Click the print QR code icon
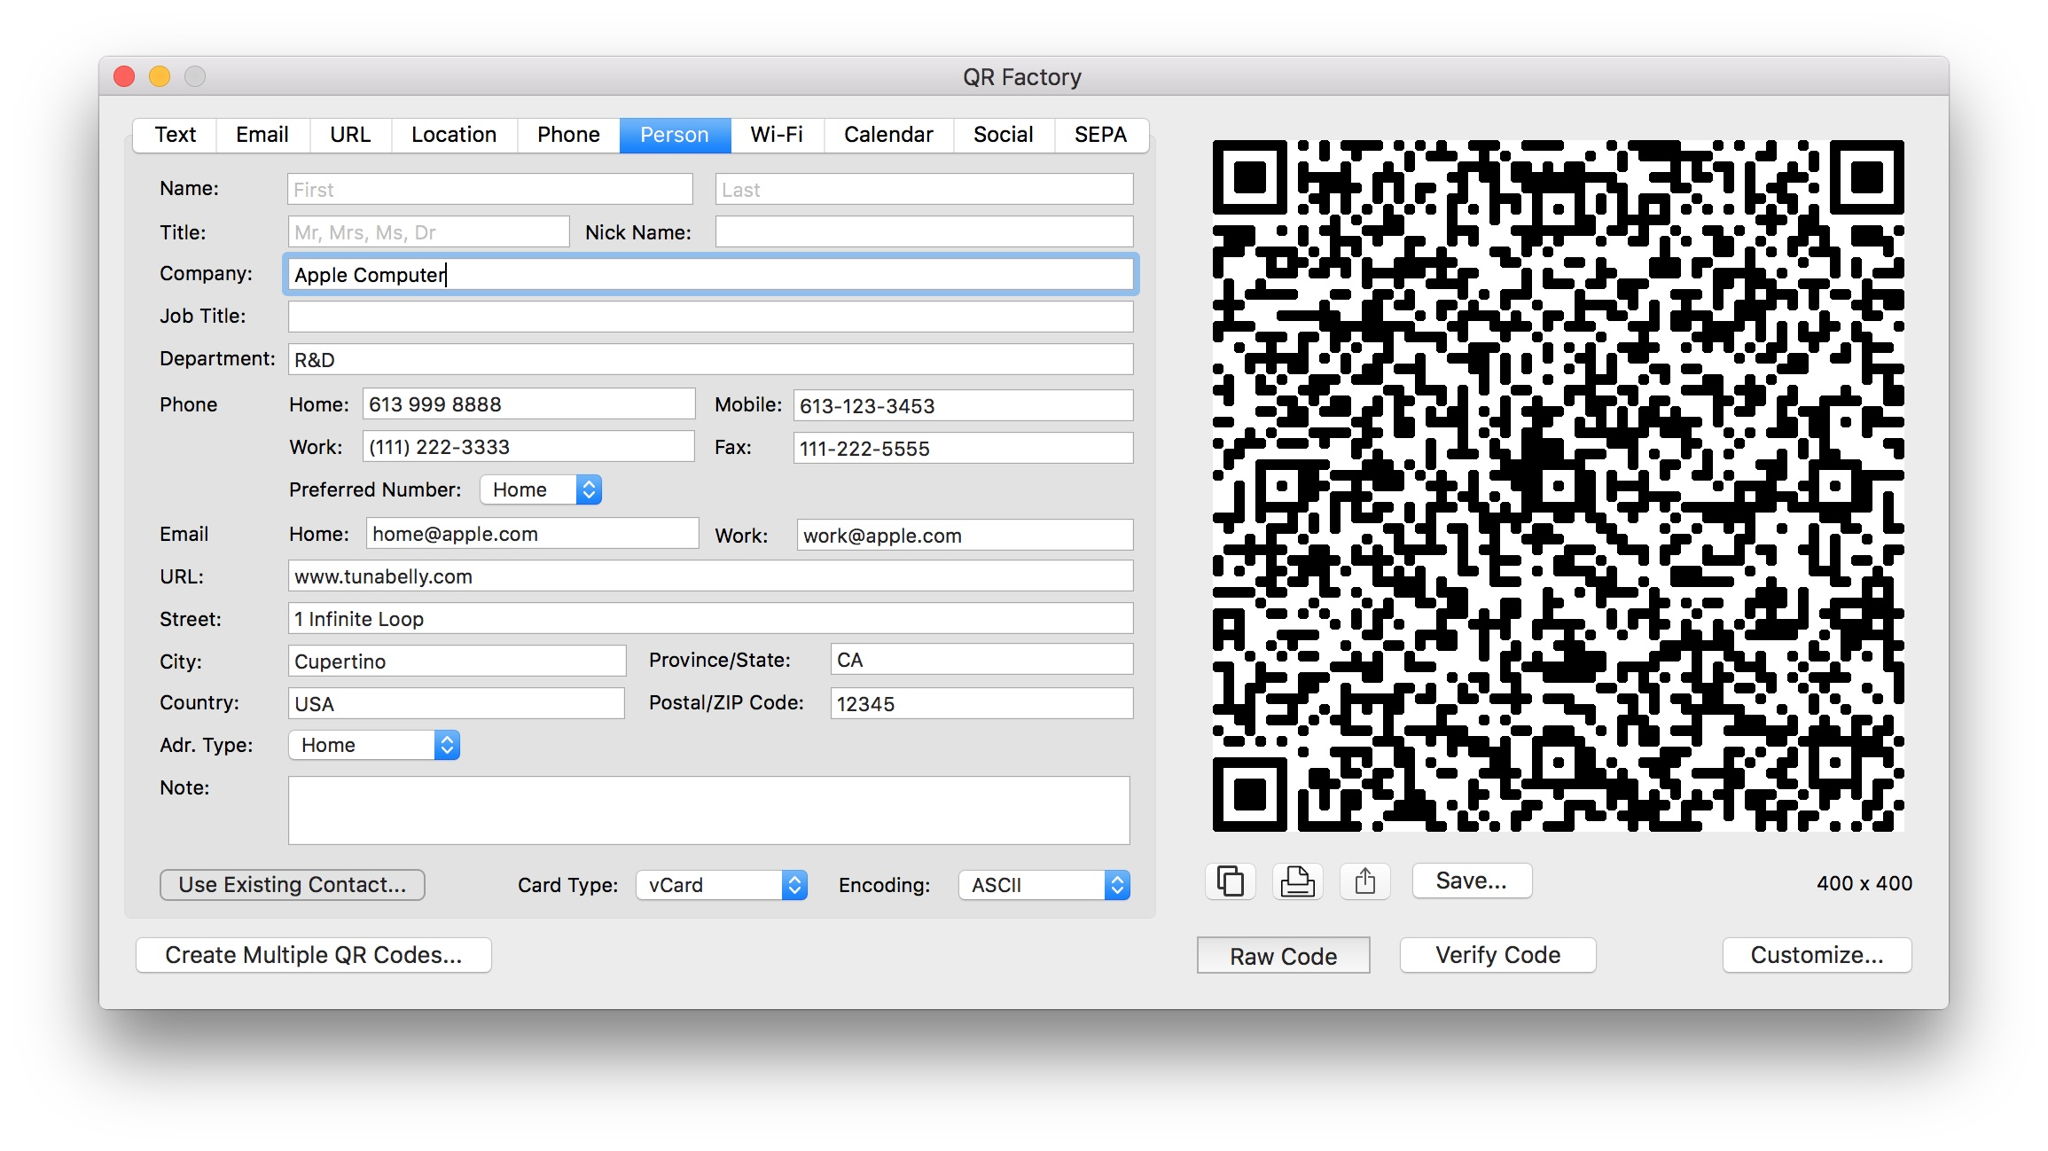 pyautogui.click(x=1297, y=881)
